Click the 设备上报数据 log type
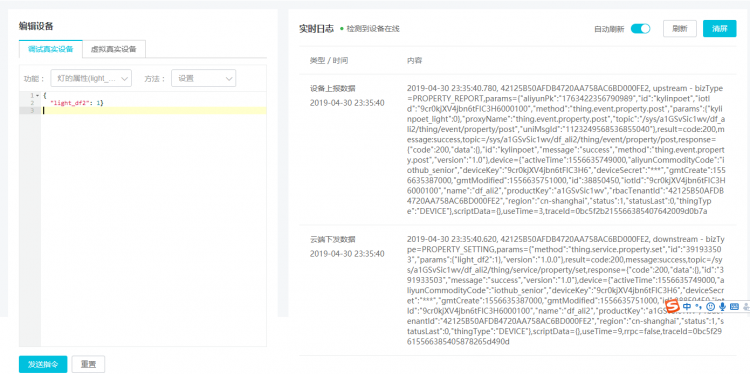Image resolution: width=750 pixels, height=374 pixels. pyautogui.click(x=332, y=88)
